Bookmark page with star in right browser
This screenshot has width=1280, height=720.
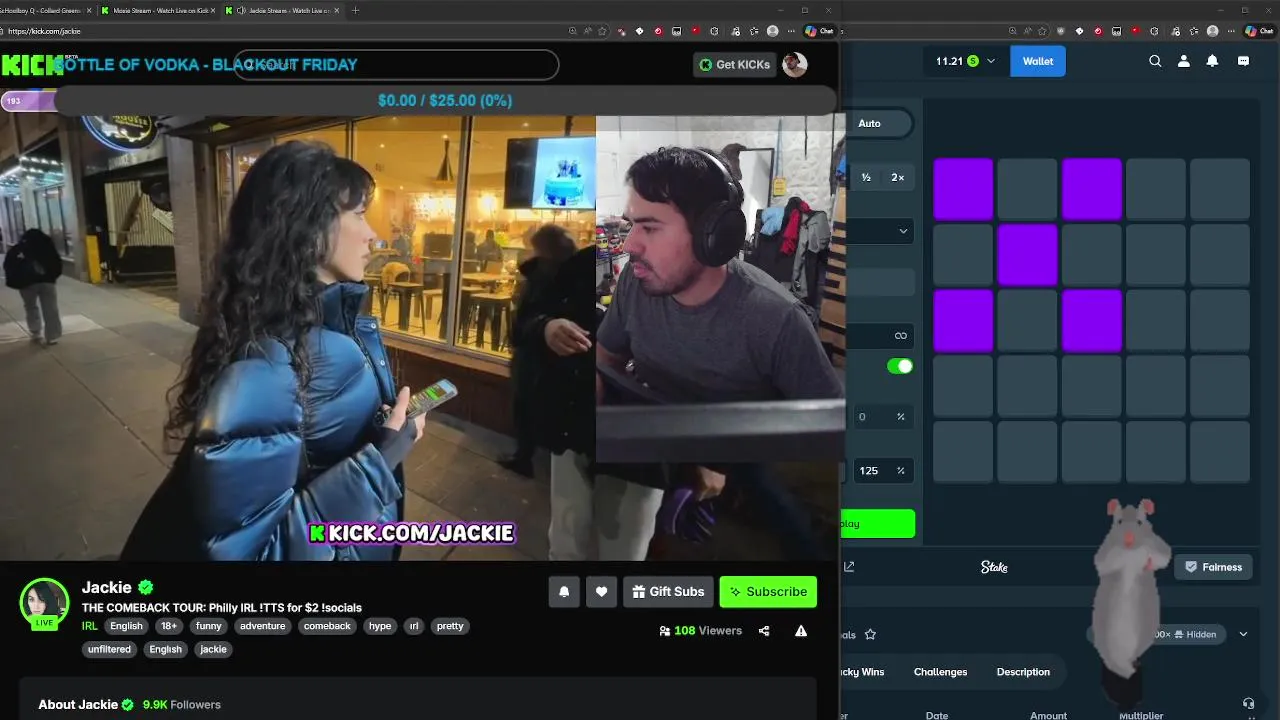(x=1042, y=31)
